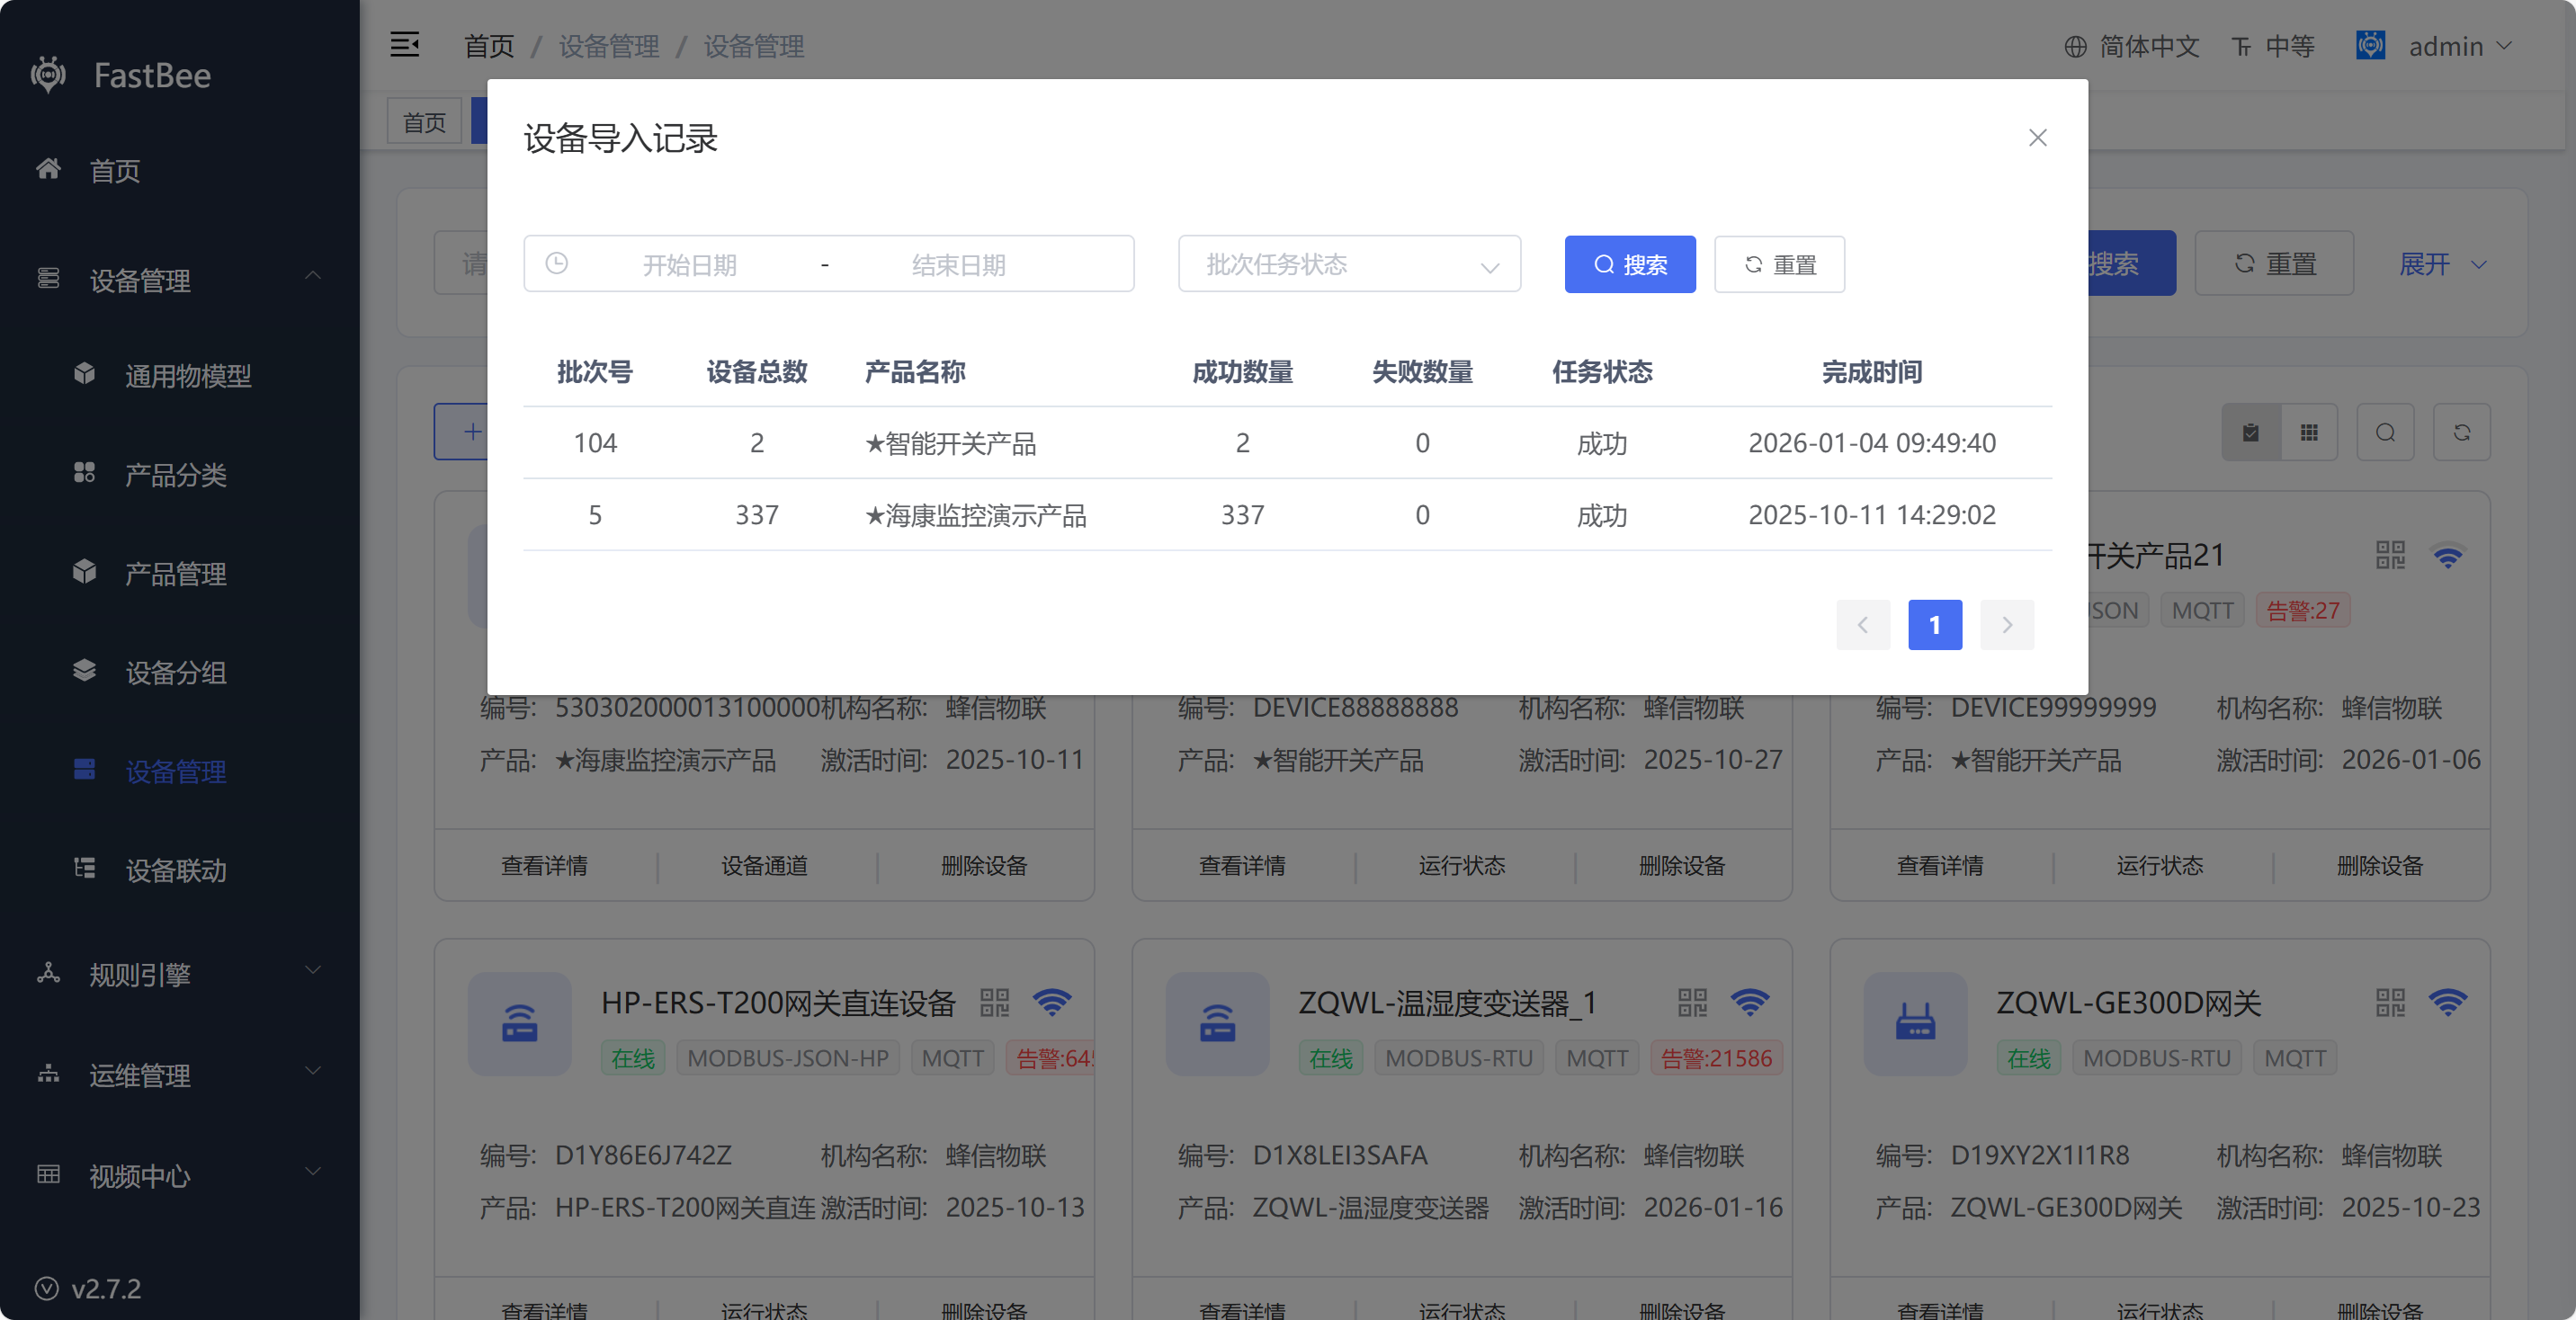Click the card view toggle icon
This screenshot has height=1320, width=2576.
point(2251,432)
